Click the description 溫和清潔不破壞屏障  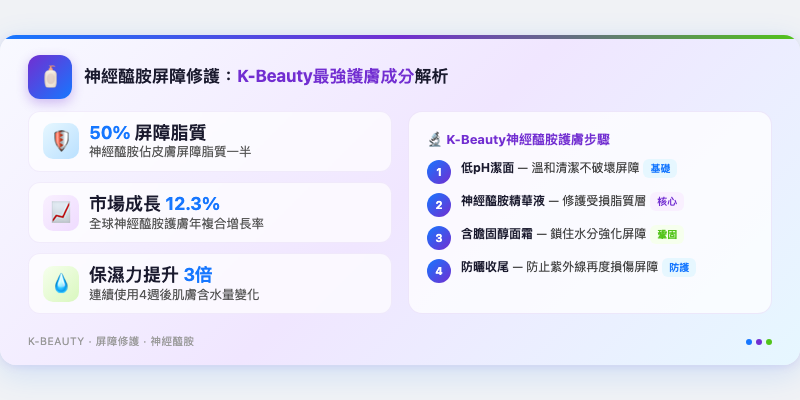(585, 168)
